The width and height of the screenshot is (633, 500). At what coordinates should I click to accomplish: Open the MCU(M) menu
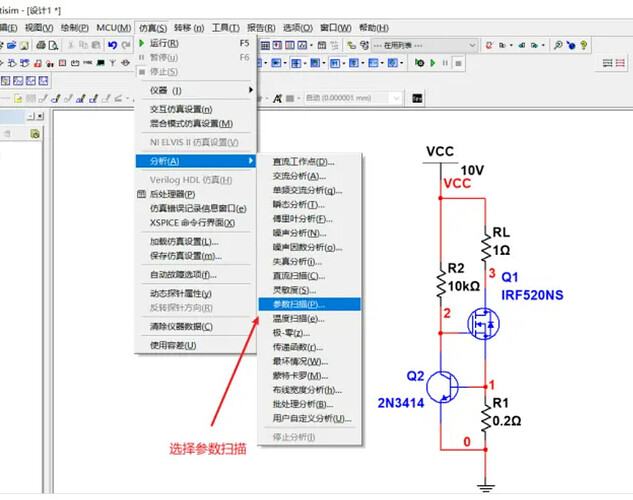click(x=114, y=28)
